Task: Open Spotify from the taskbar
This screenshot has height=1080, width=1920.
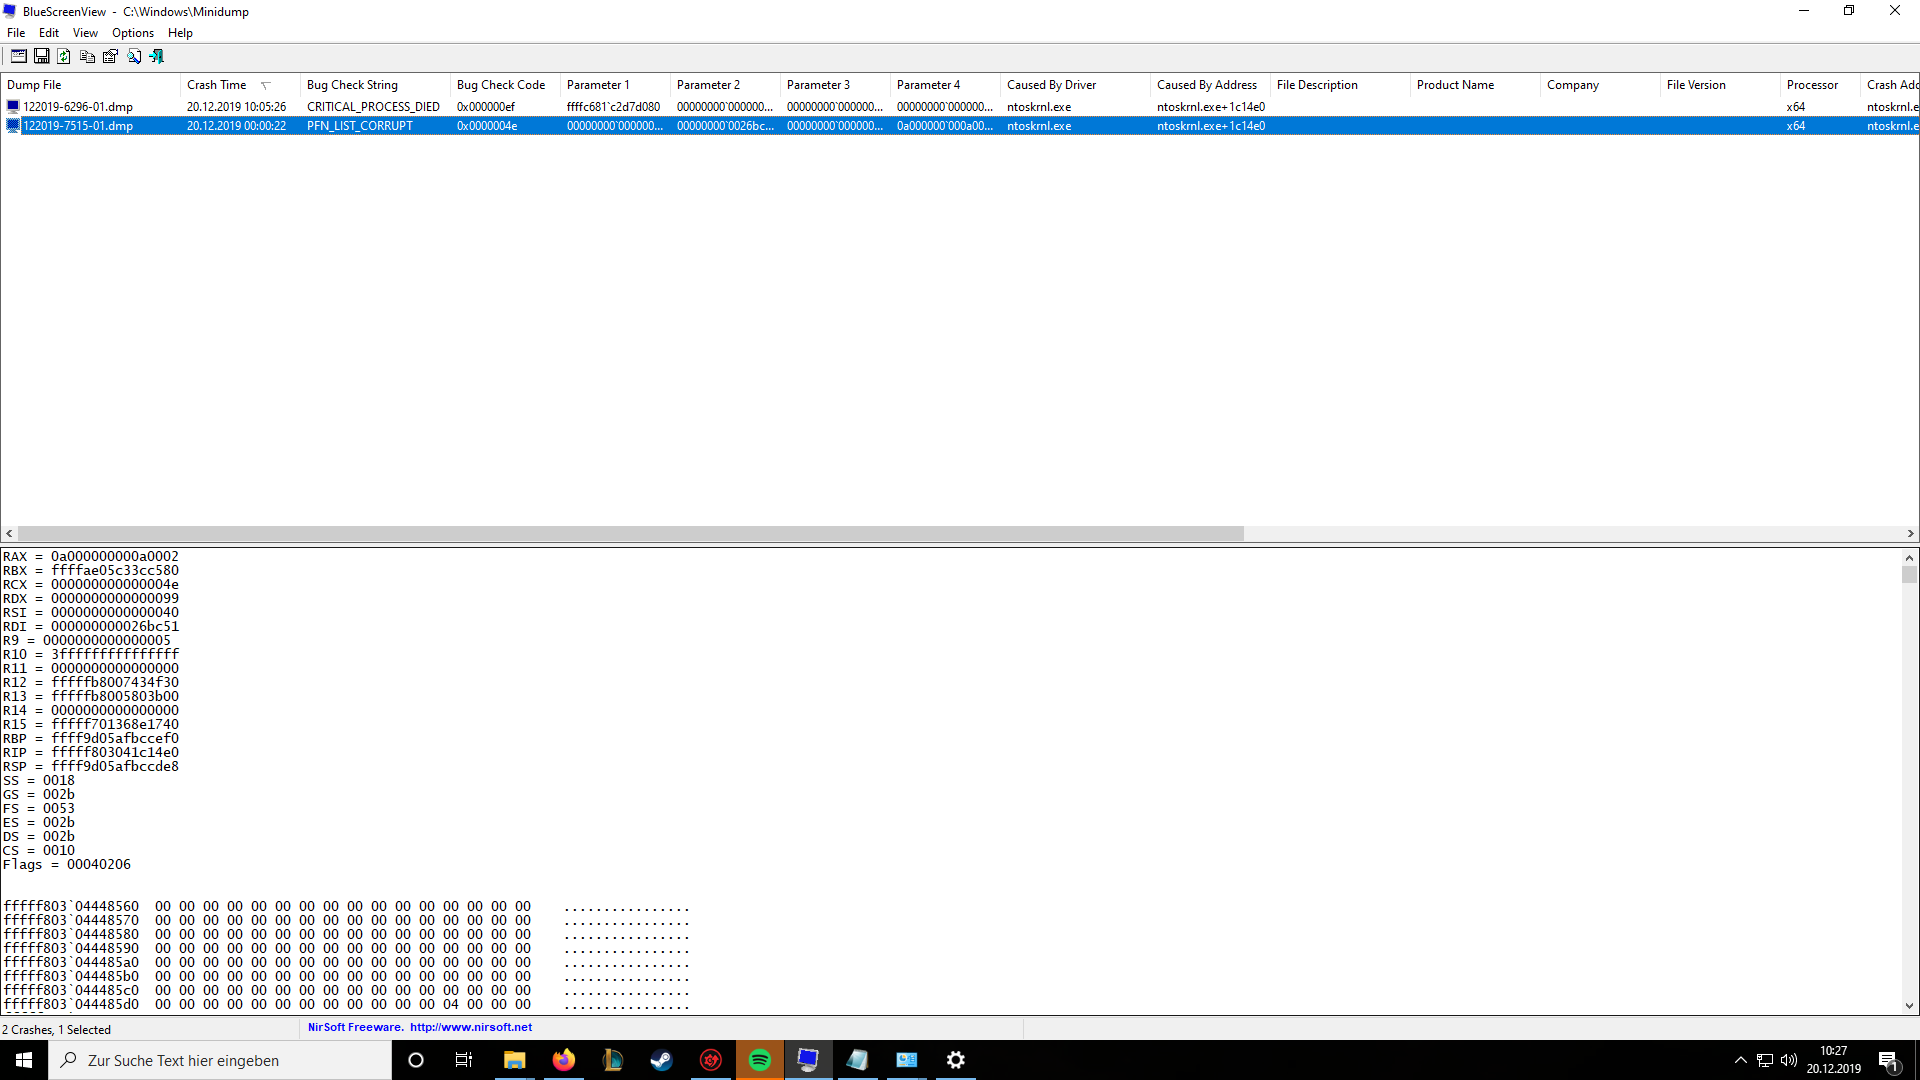Action: click(759, 1060)
